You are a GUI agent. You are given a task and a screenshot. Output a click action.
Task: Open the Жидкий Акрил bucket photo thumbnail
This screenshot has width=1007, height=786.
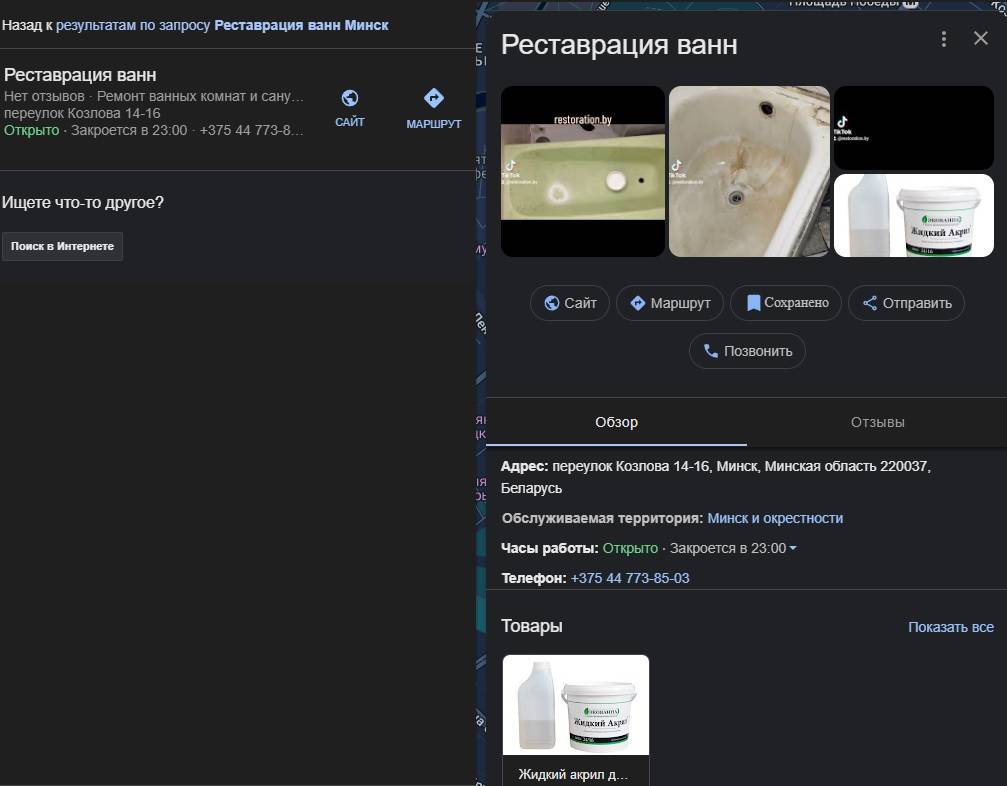(913, 216)
